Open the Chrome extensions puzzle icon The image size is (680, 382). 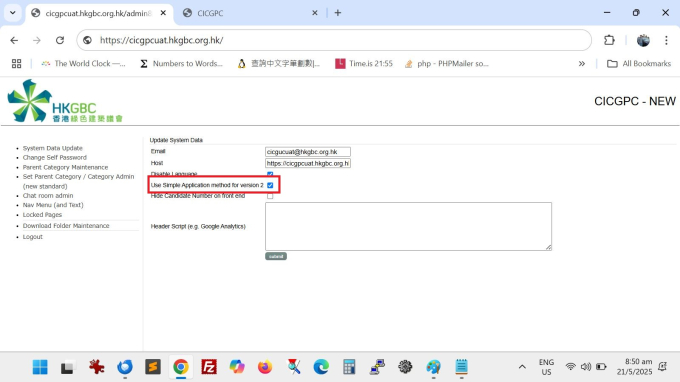point(609,40)
